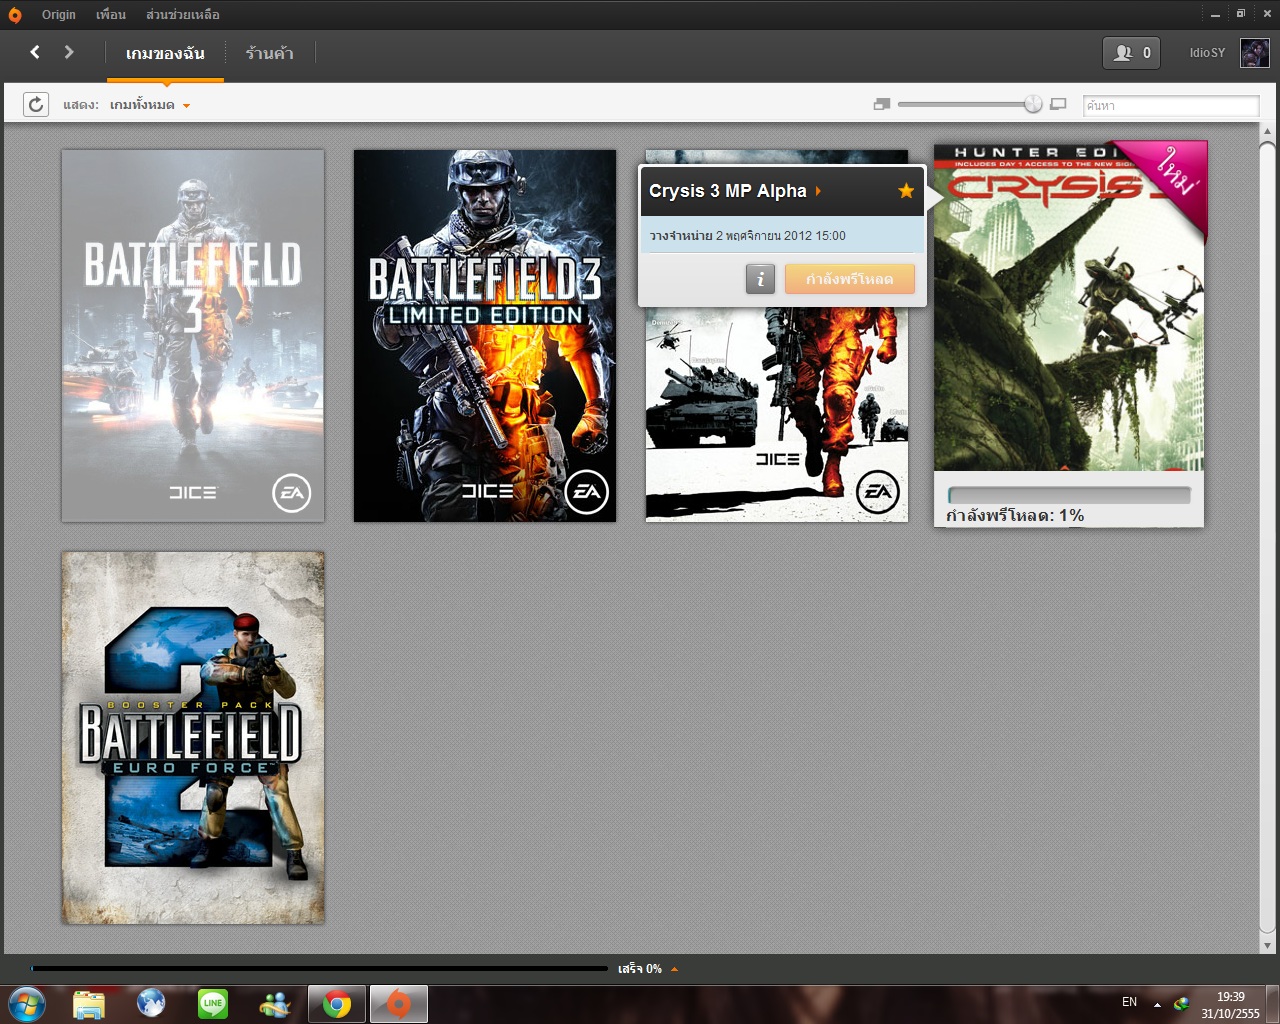Screen dimensions: 1280x1024
Task: Refresh the game library
Action: coord(36,104)
